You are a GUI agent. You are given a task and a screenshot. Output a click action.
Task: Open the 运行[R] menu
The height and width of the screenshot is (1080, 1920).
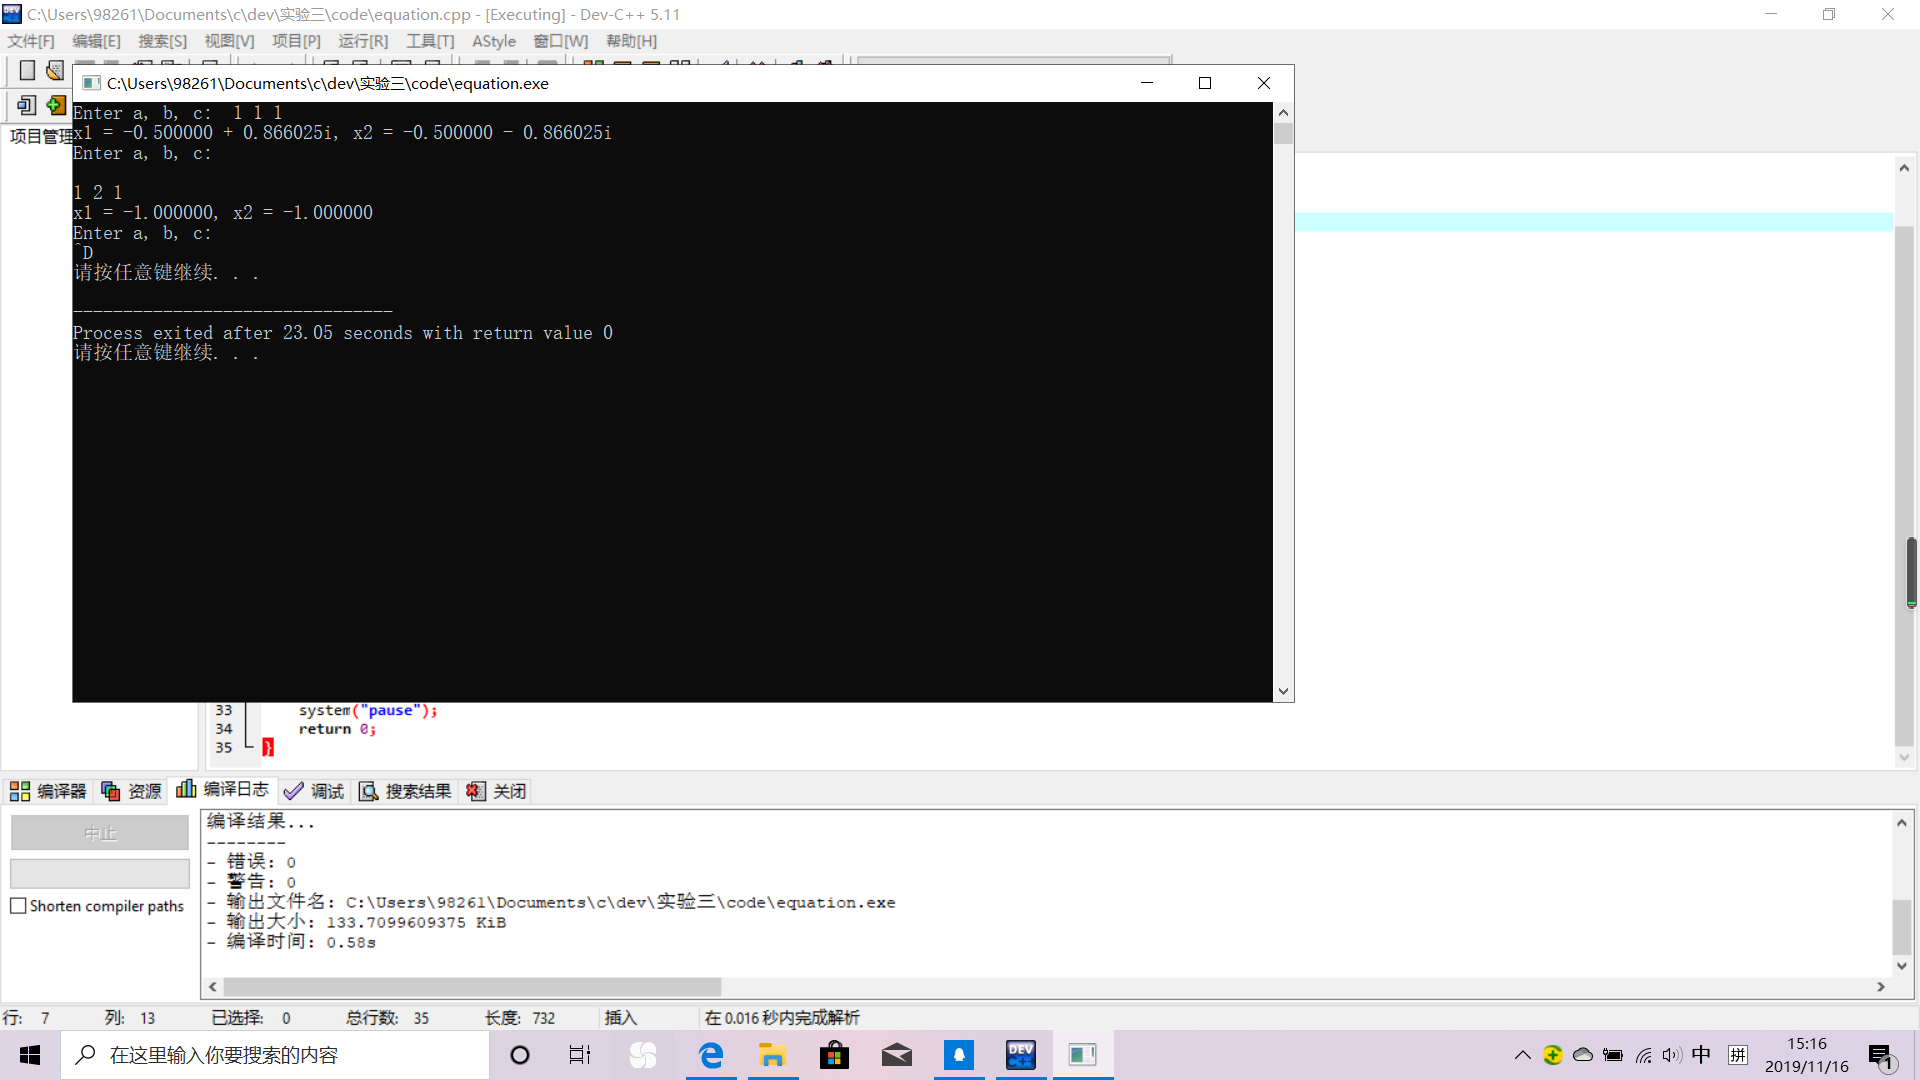362,41
